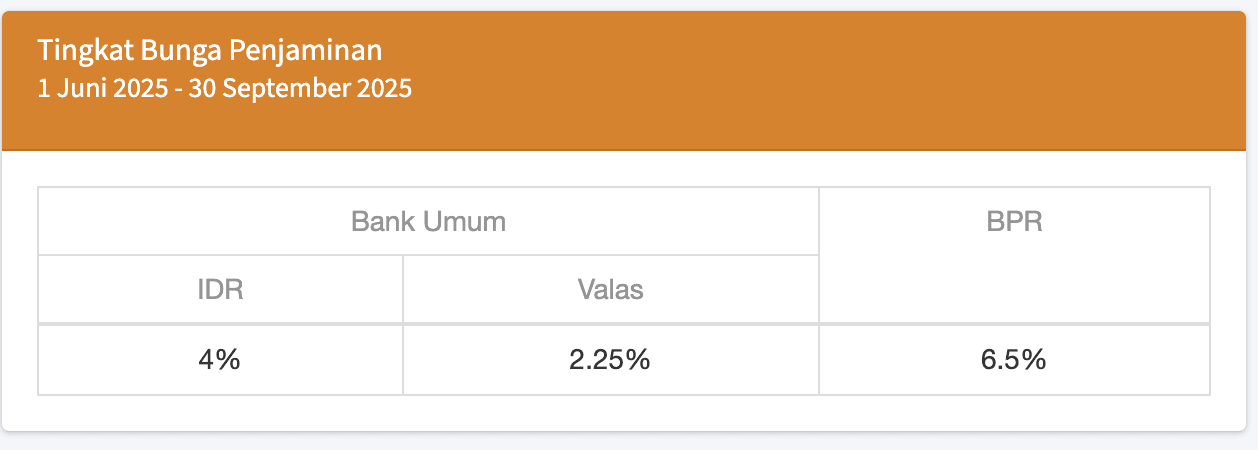Click the date range subtitle under the title
Viewport: 1258px width, 450px height.
click(x=224, y=88)
